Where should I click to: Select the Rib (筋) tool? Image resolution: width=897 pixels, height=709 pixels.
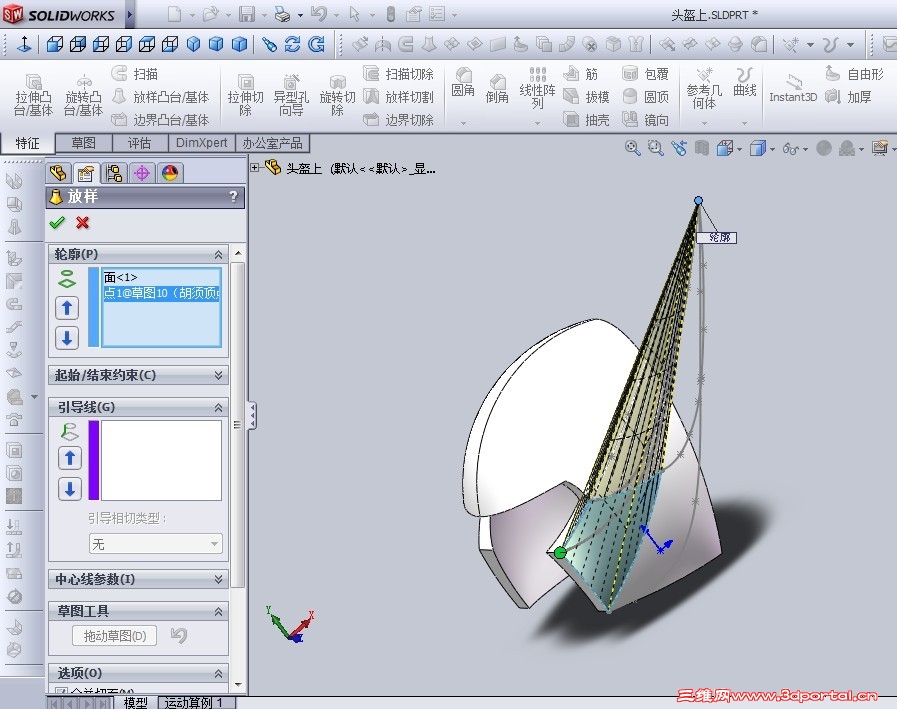(x=581, y=74)
